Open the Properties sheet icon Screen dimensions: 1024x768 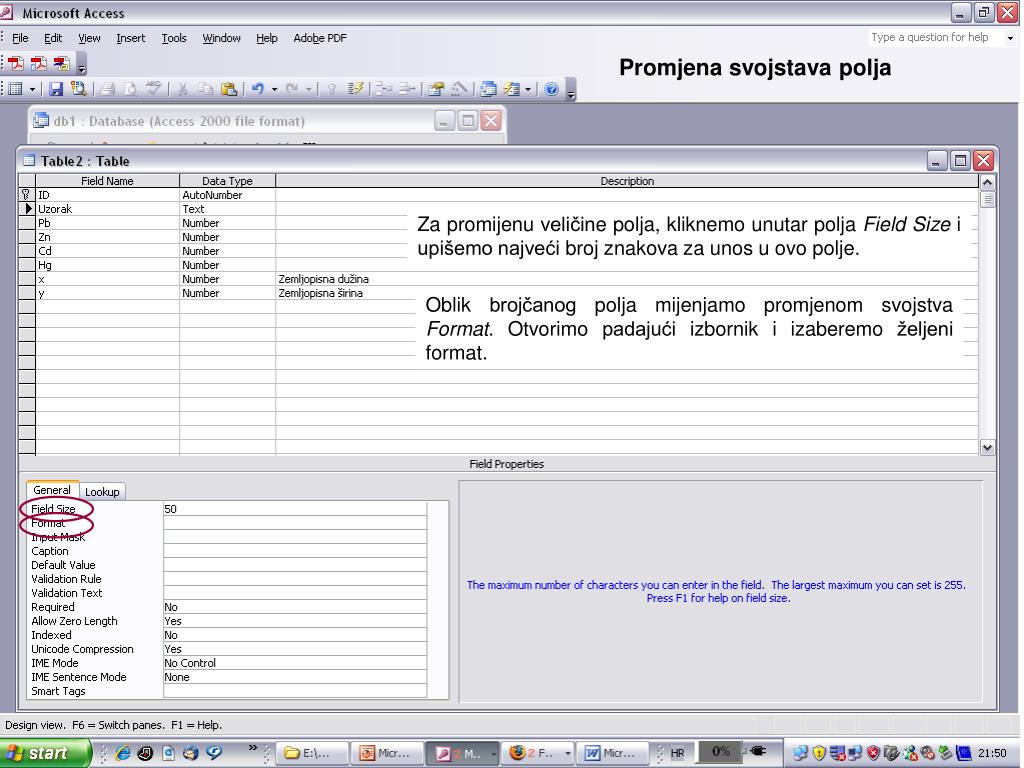pos(436,89)
